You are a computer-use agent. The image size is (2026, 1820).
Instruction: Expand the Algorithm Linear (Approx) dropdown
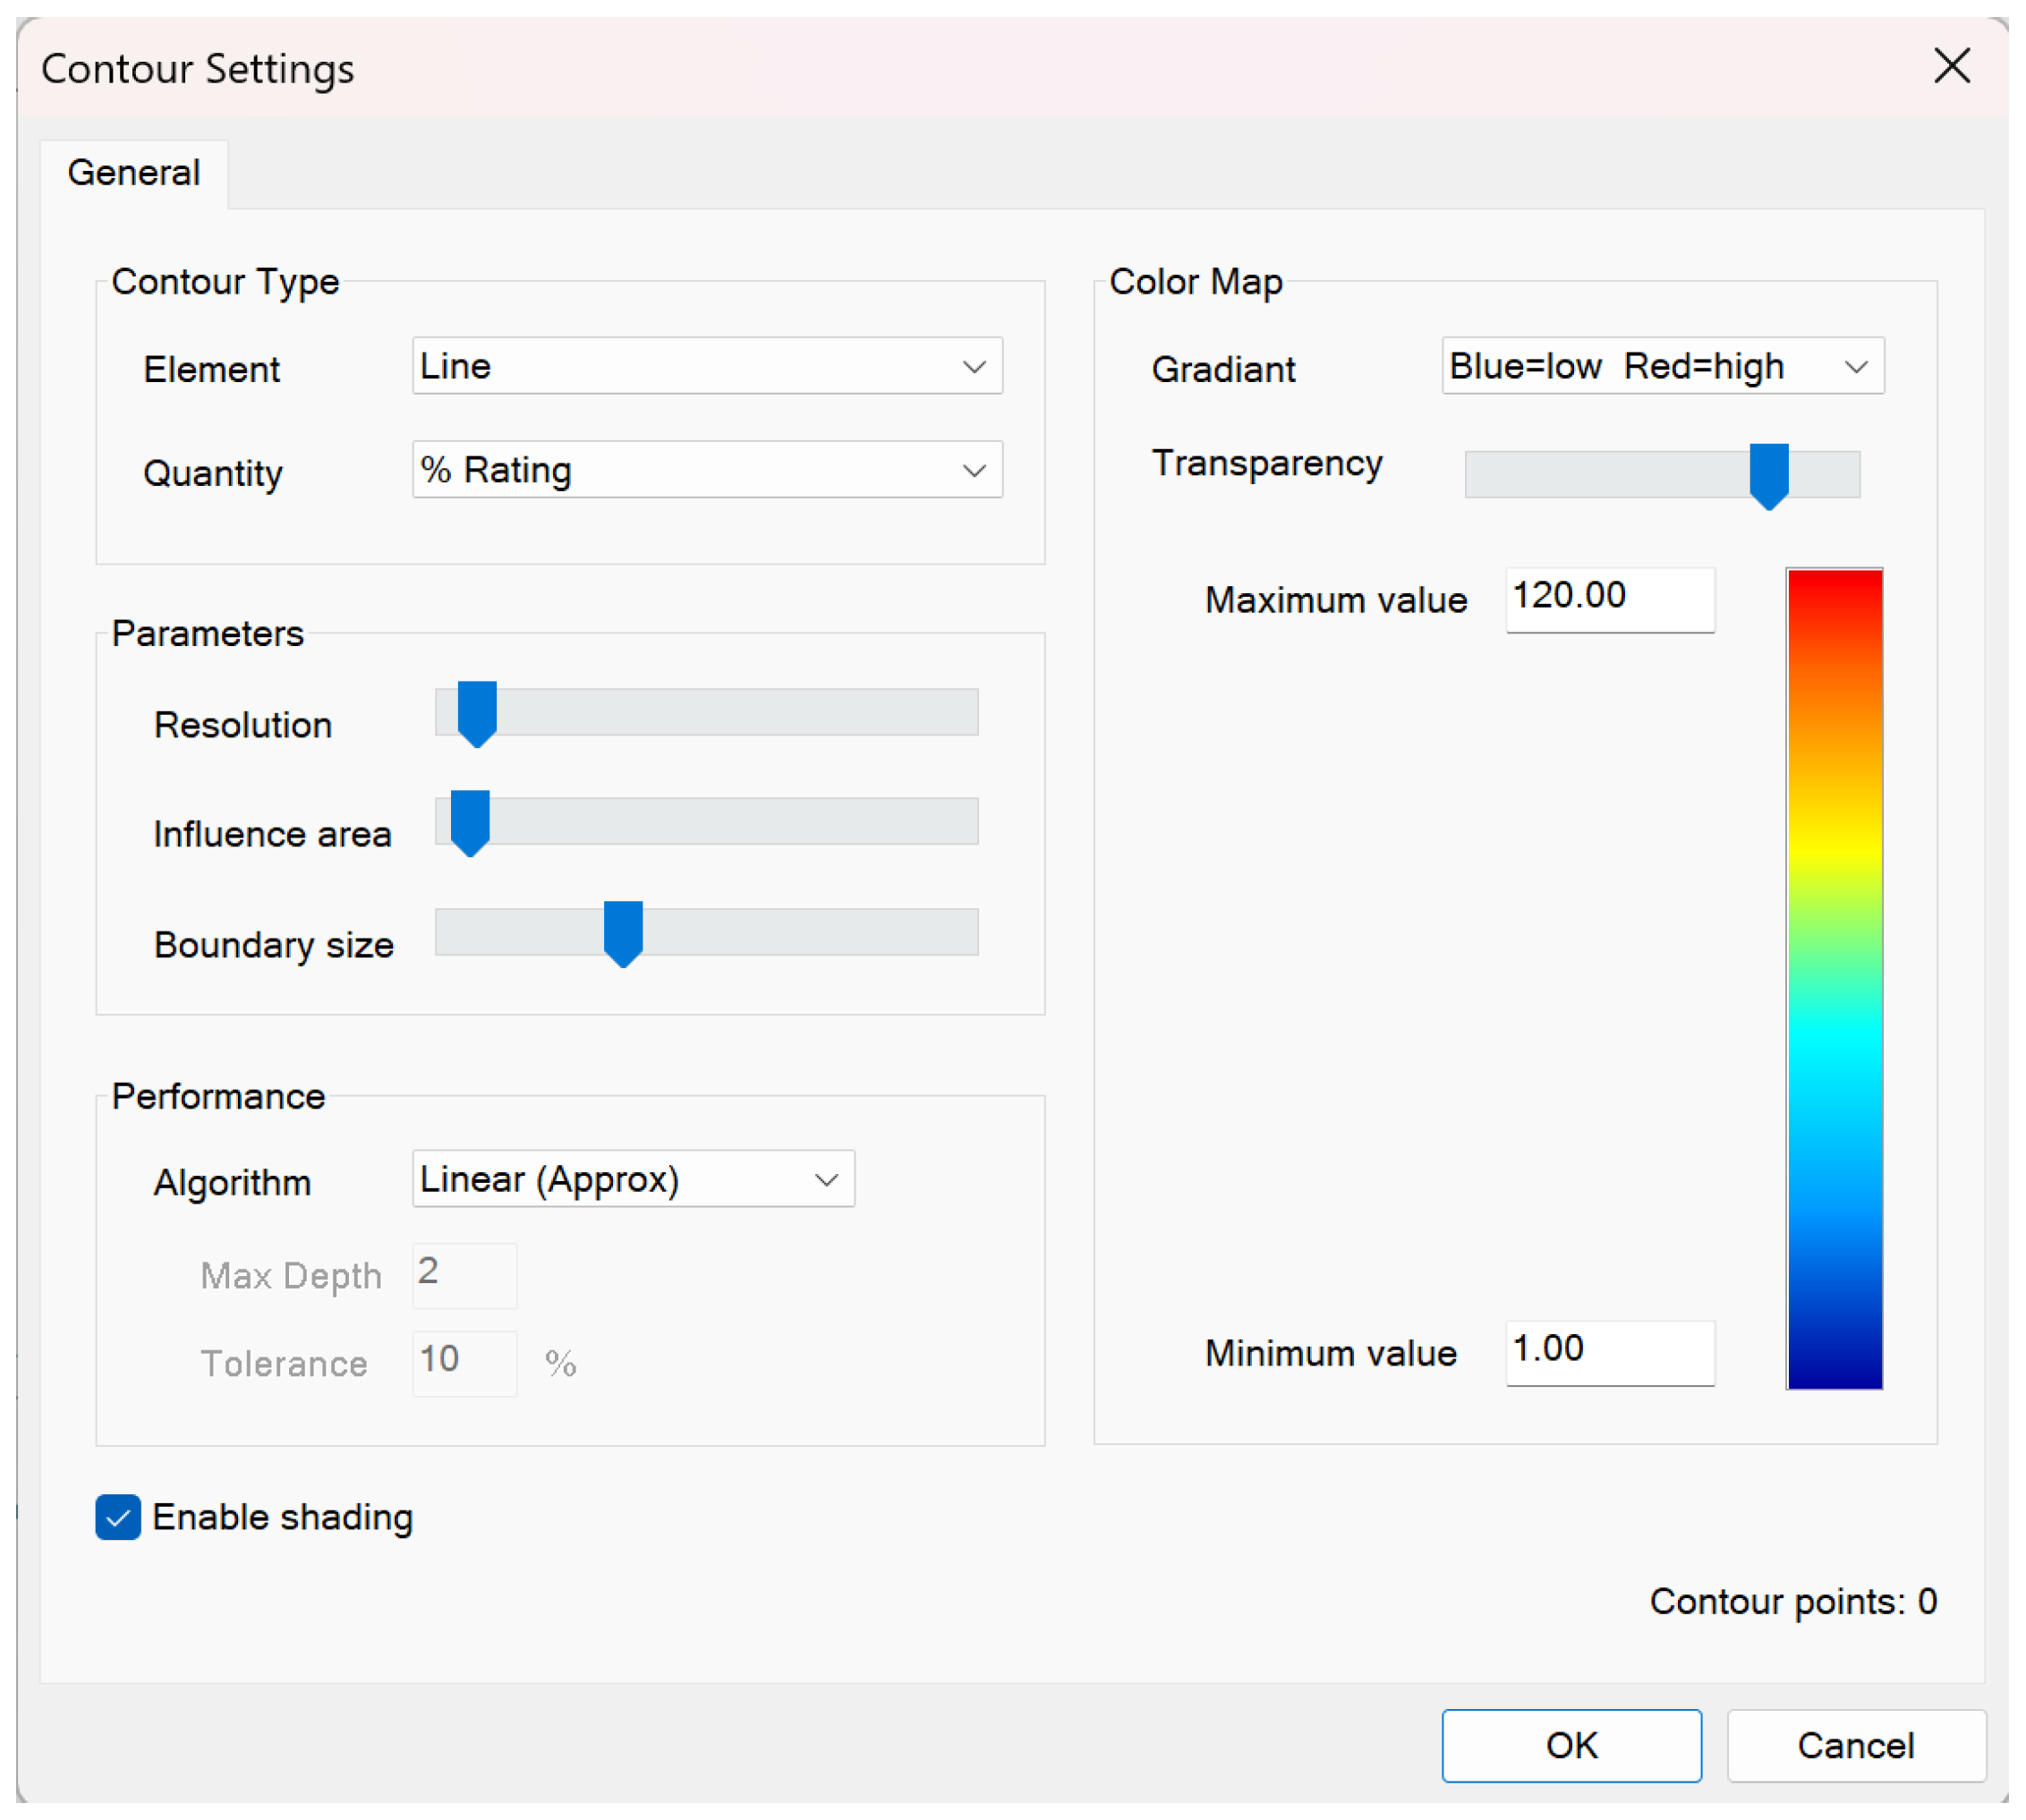(x=632, y=1179)
